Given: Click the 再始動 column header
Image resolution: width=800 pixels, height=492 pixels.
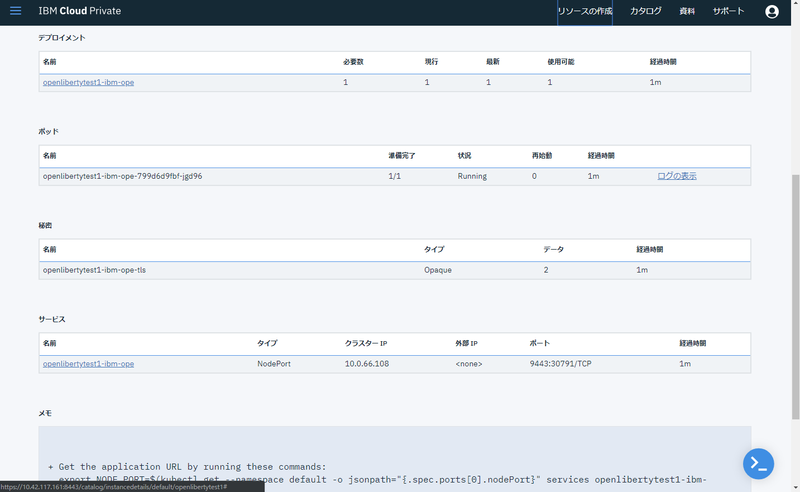Looking at the screenshot, I should click(542, 156).
